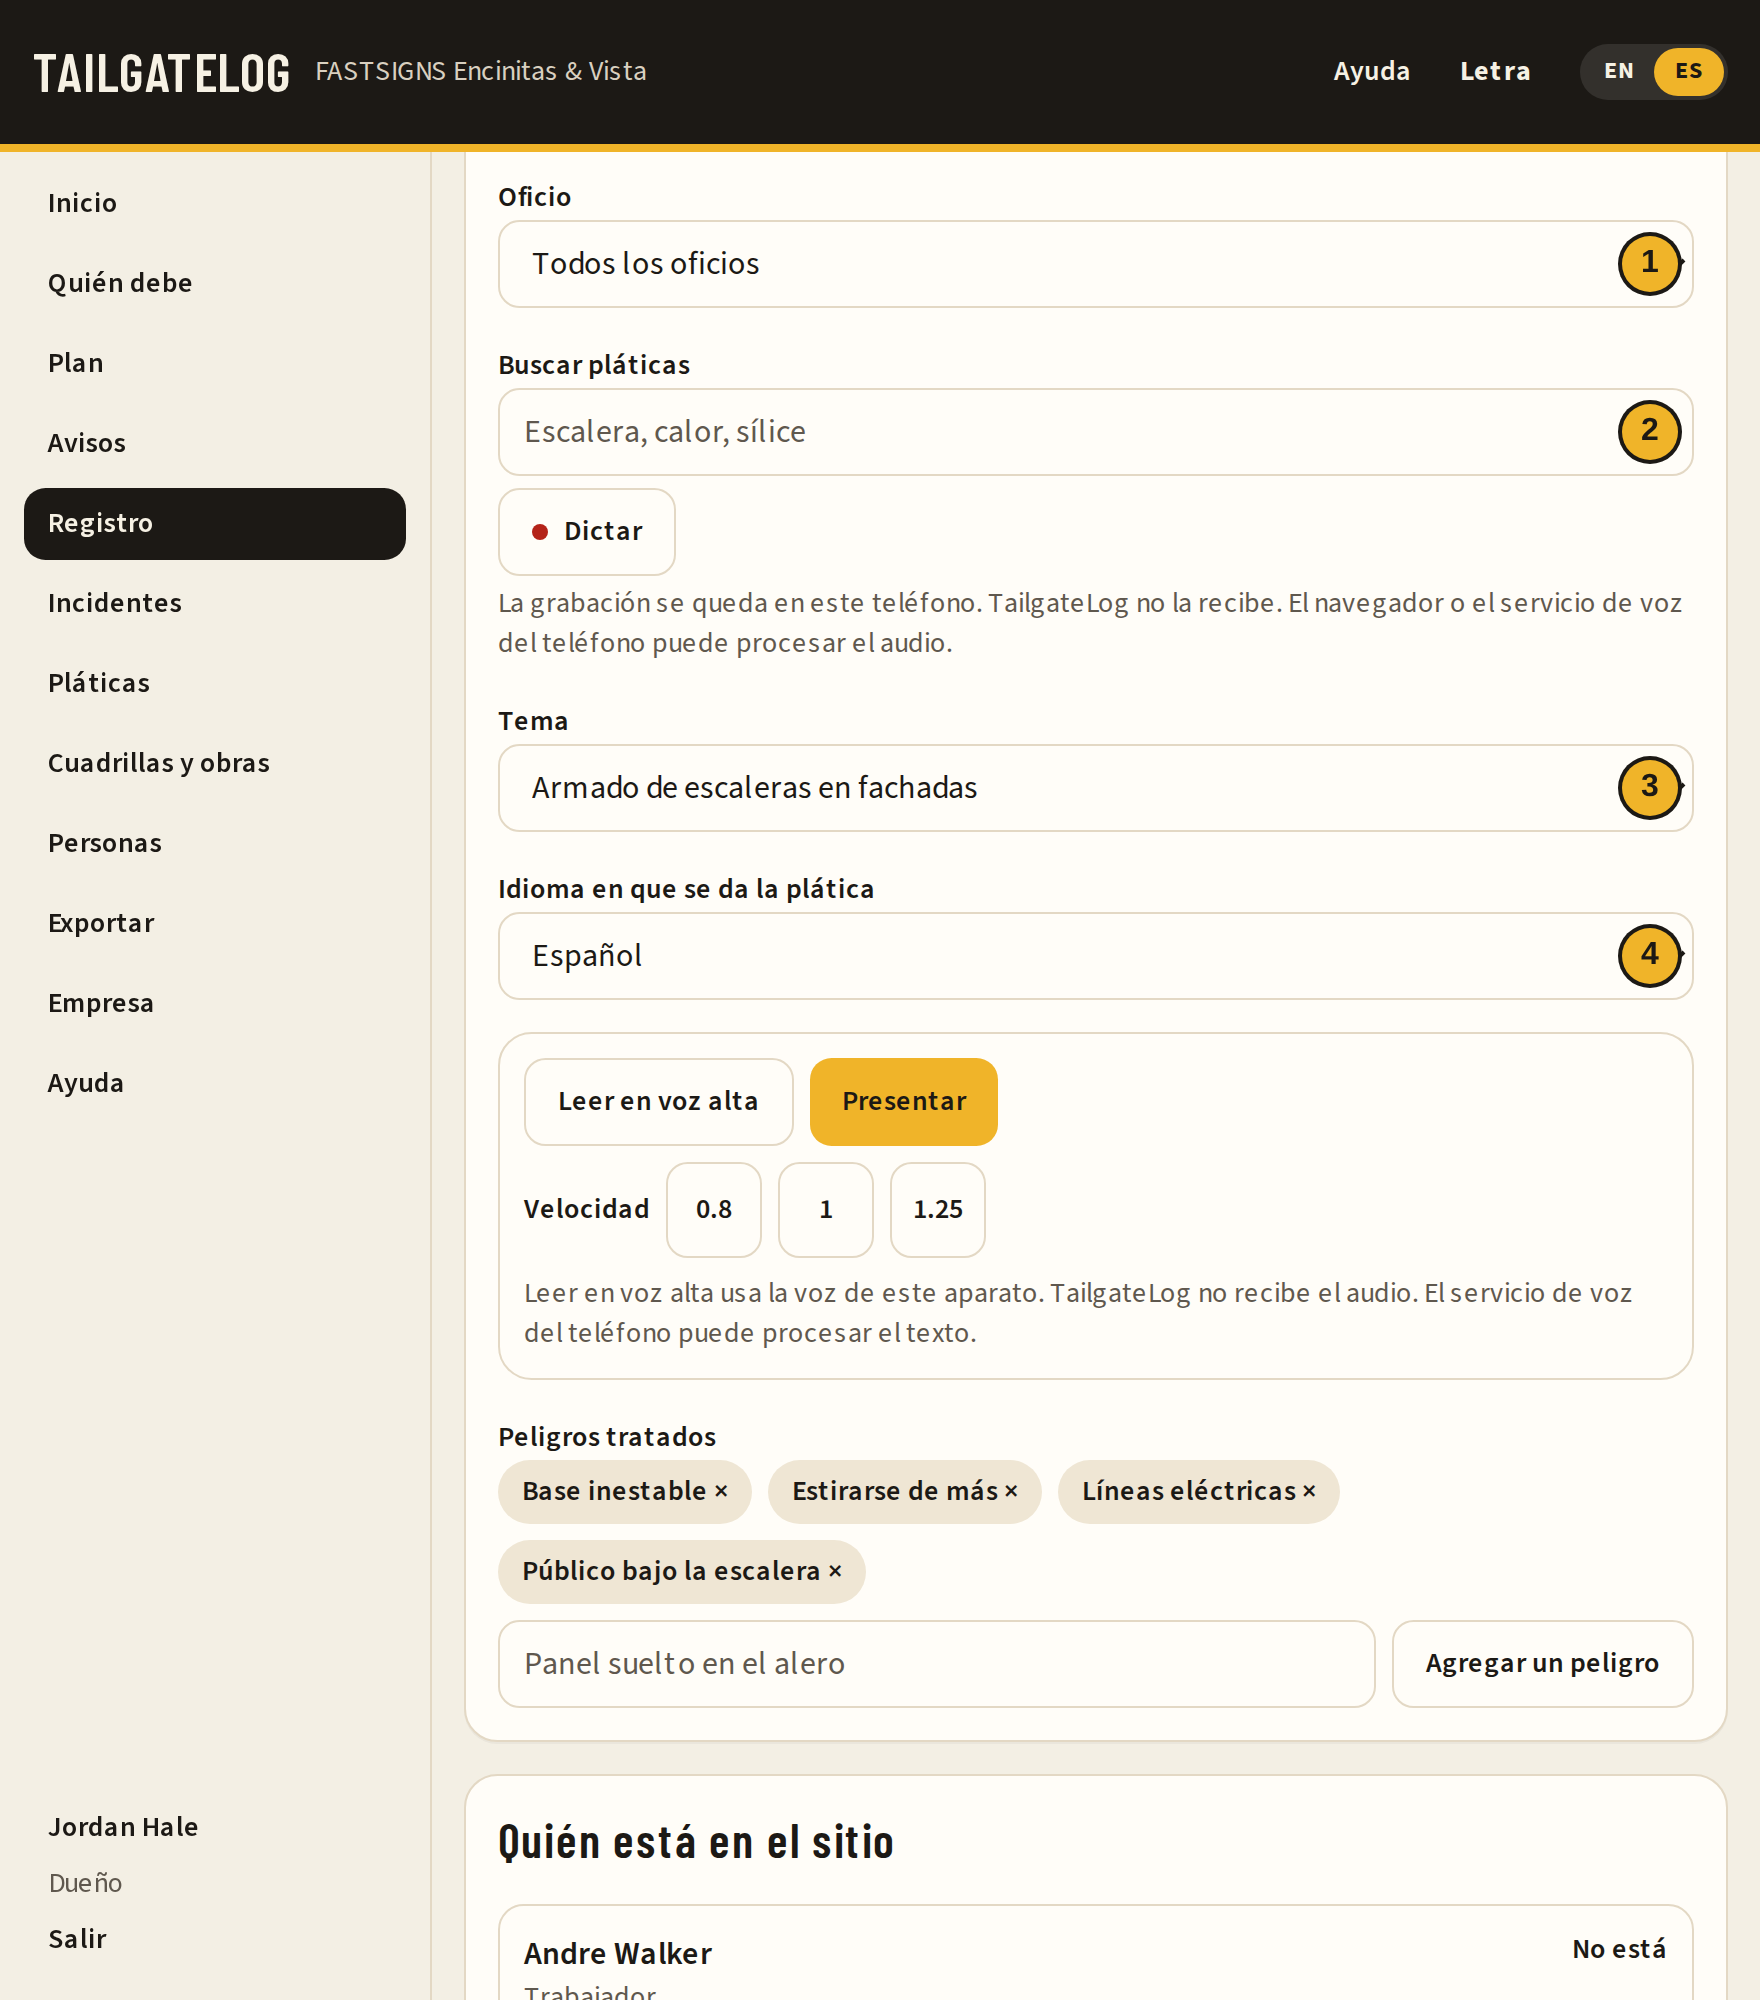Open the Plan section
The width and height of the screenshot is (1760, 2000).
(x=215, y=364)
